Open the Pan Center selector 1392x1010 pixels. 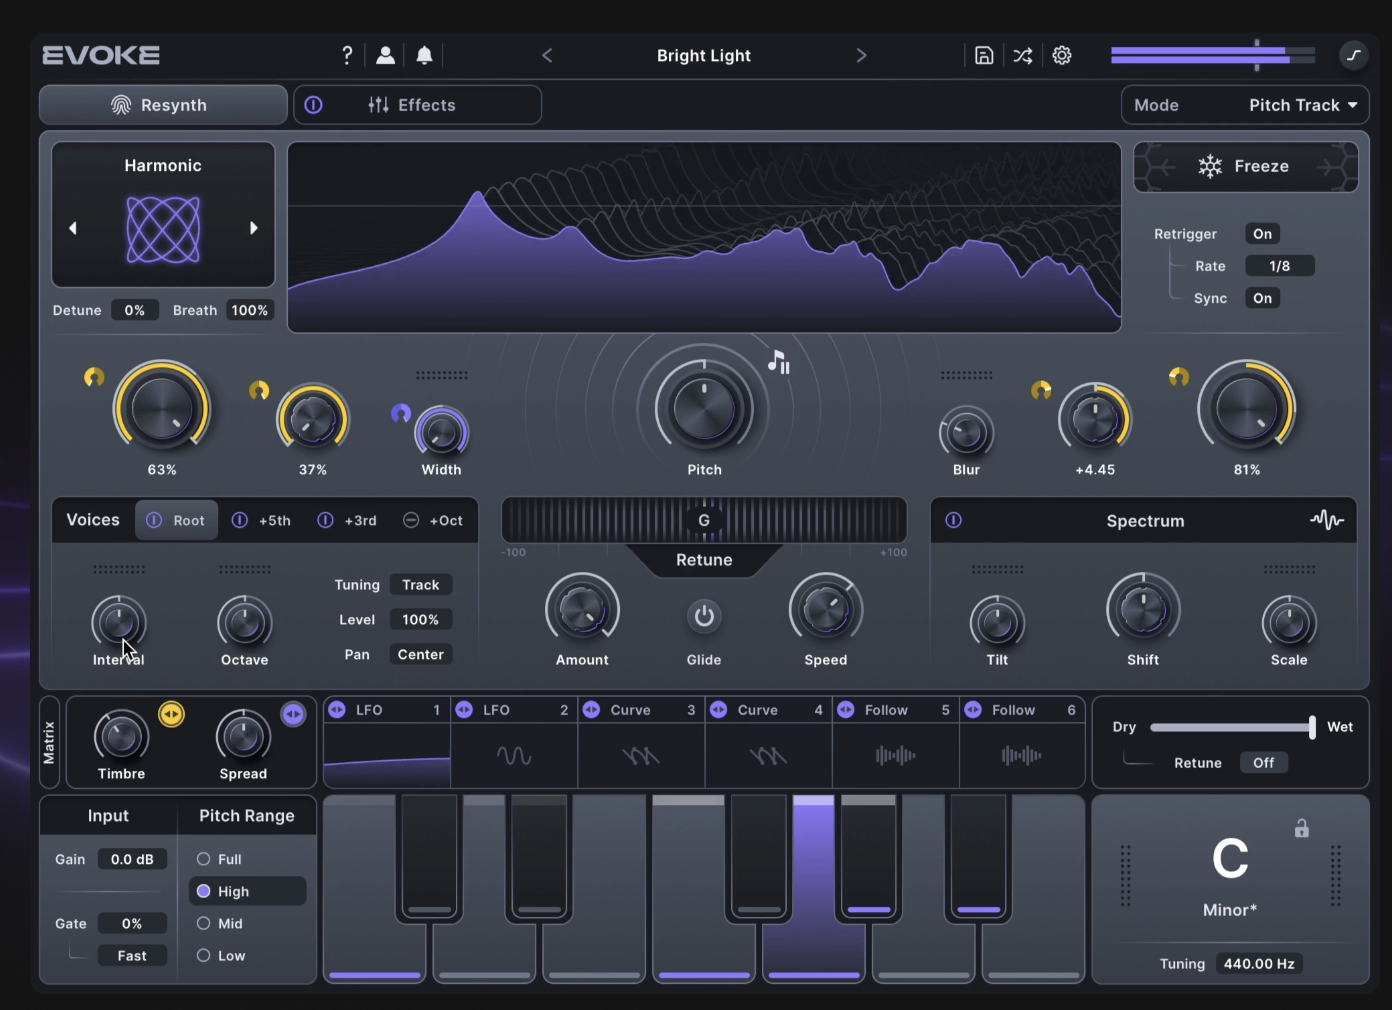point(421,654)
